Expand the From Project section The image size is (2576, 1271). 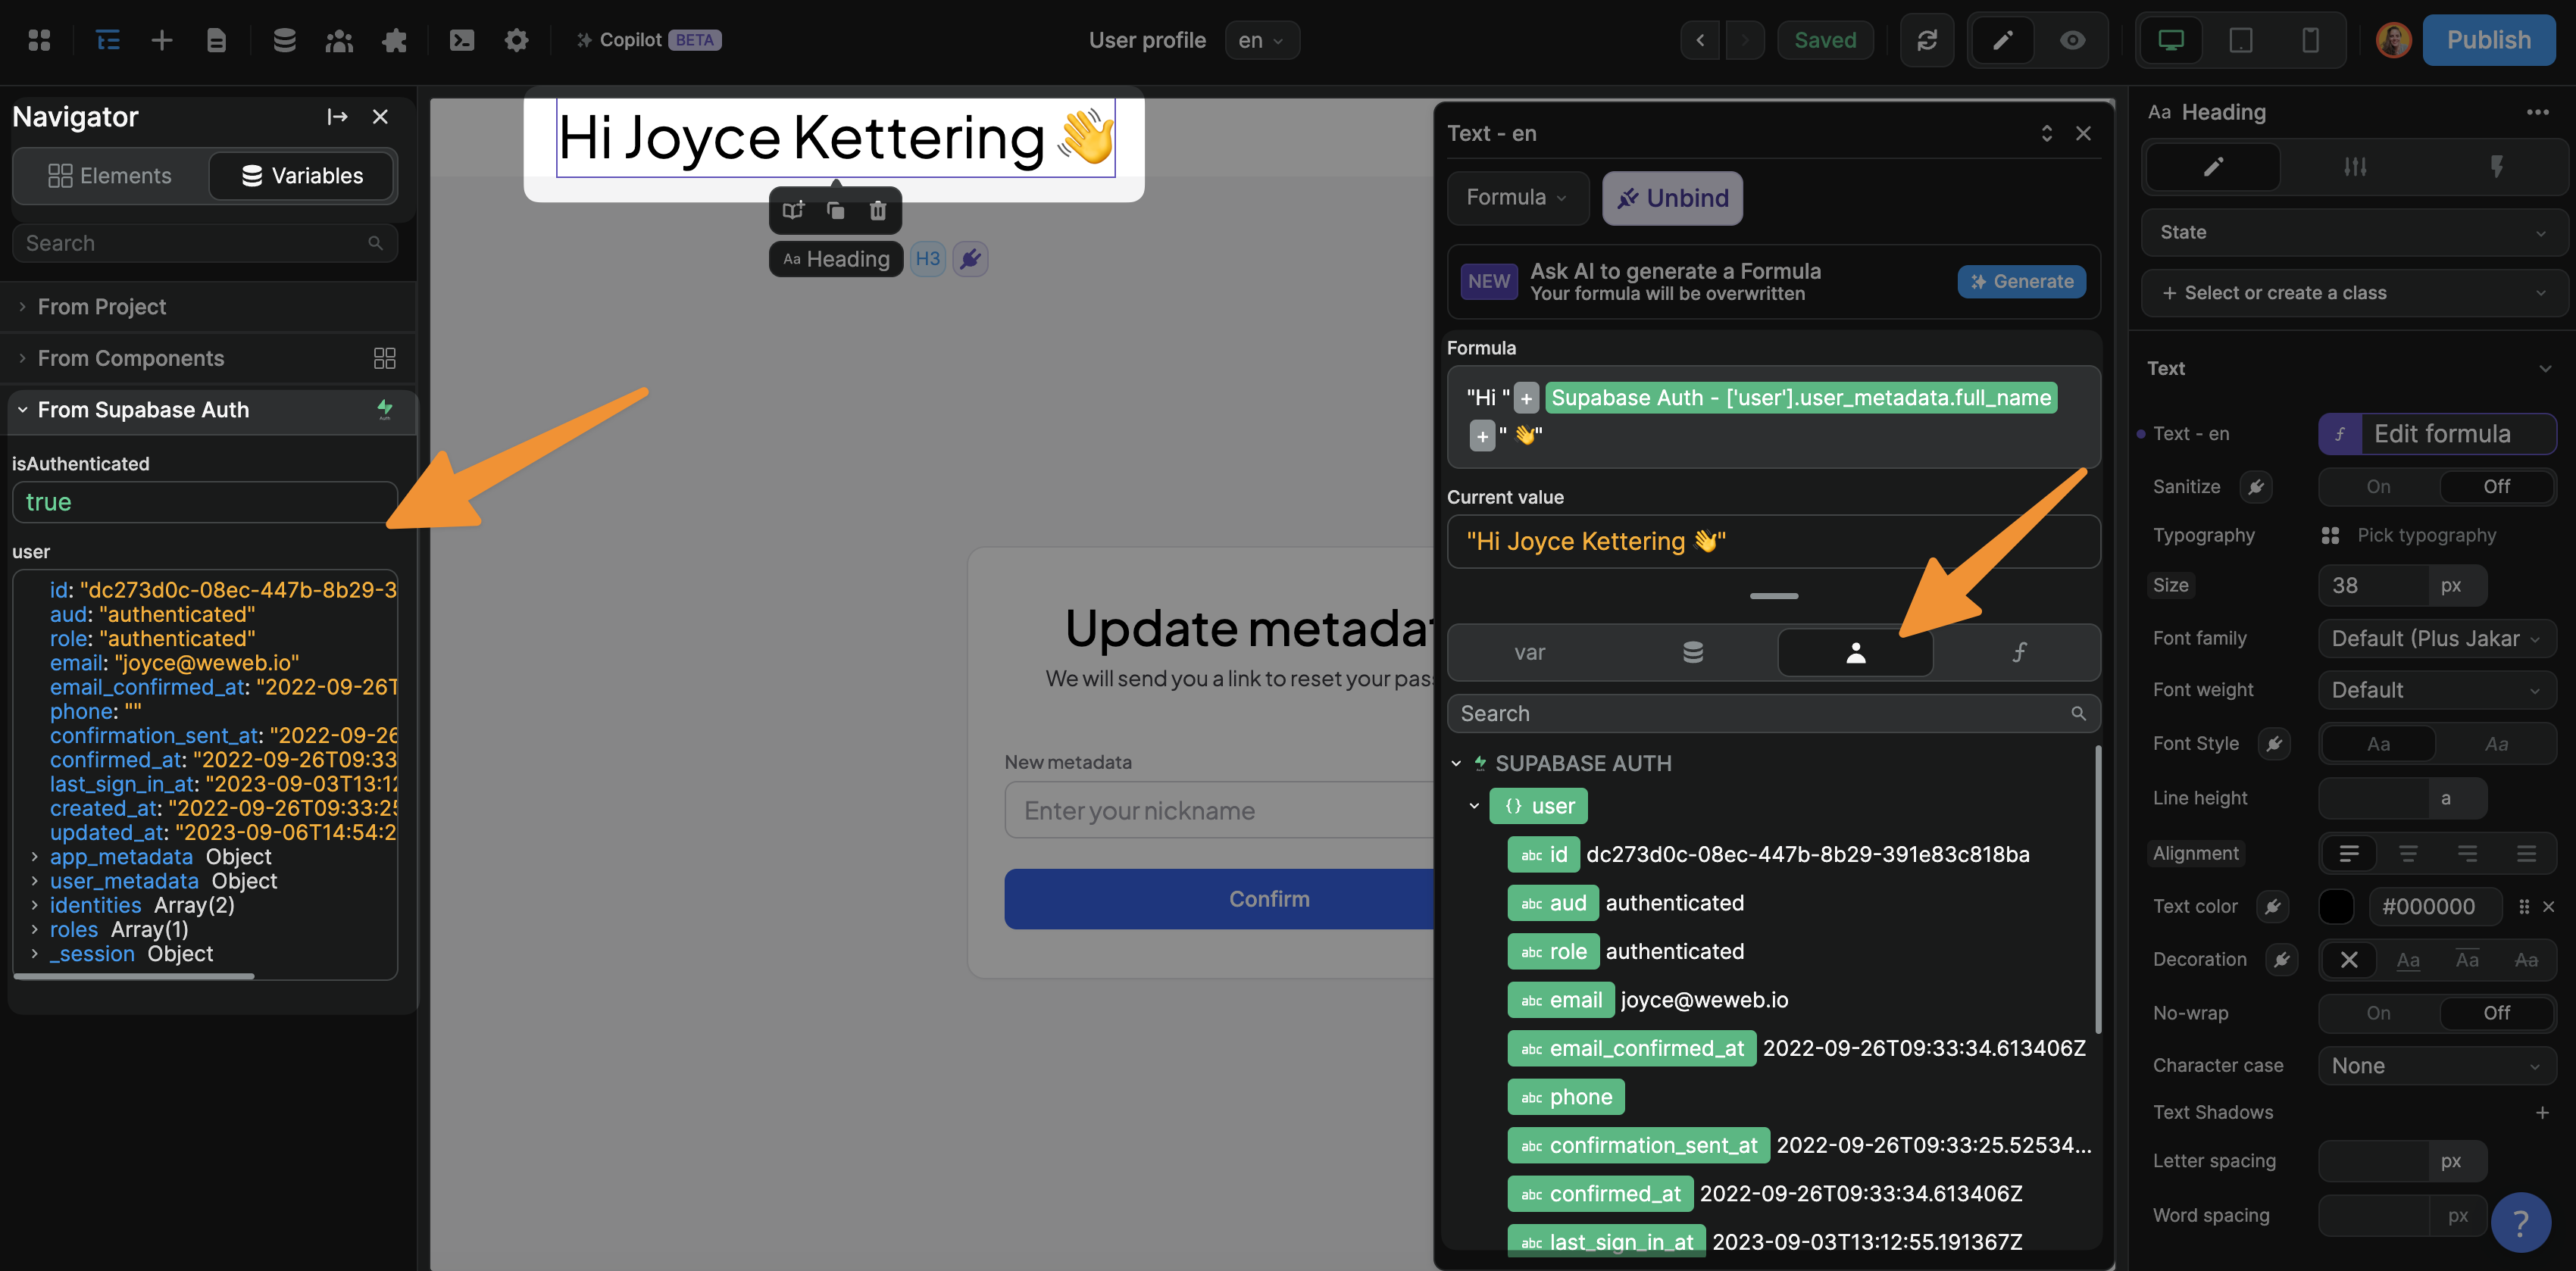pyautogui.click(x=101, y=307)
